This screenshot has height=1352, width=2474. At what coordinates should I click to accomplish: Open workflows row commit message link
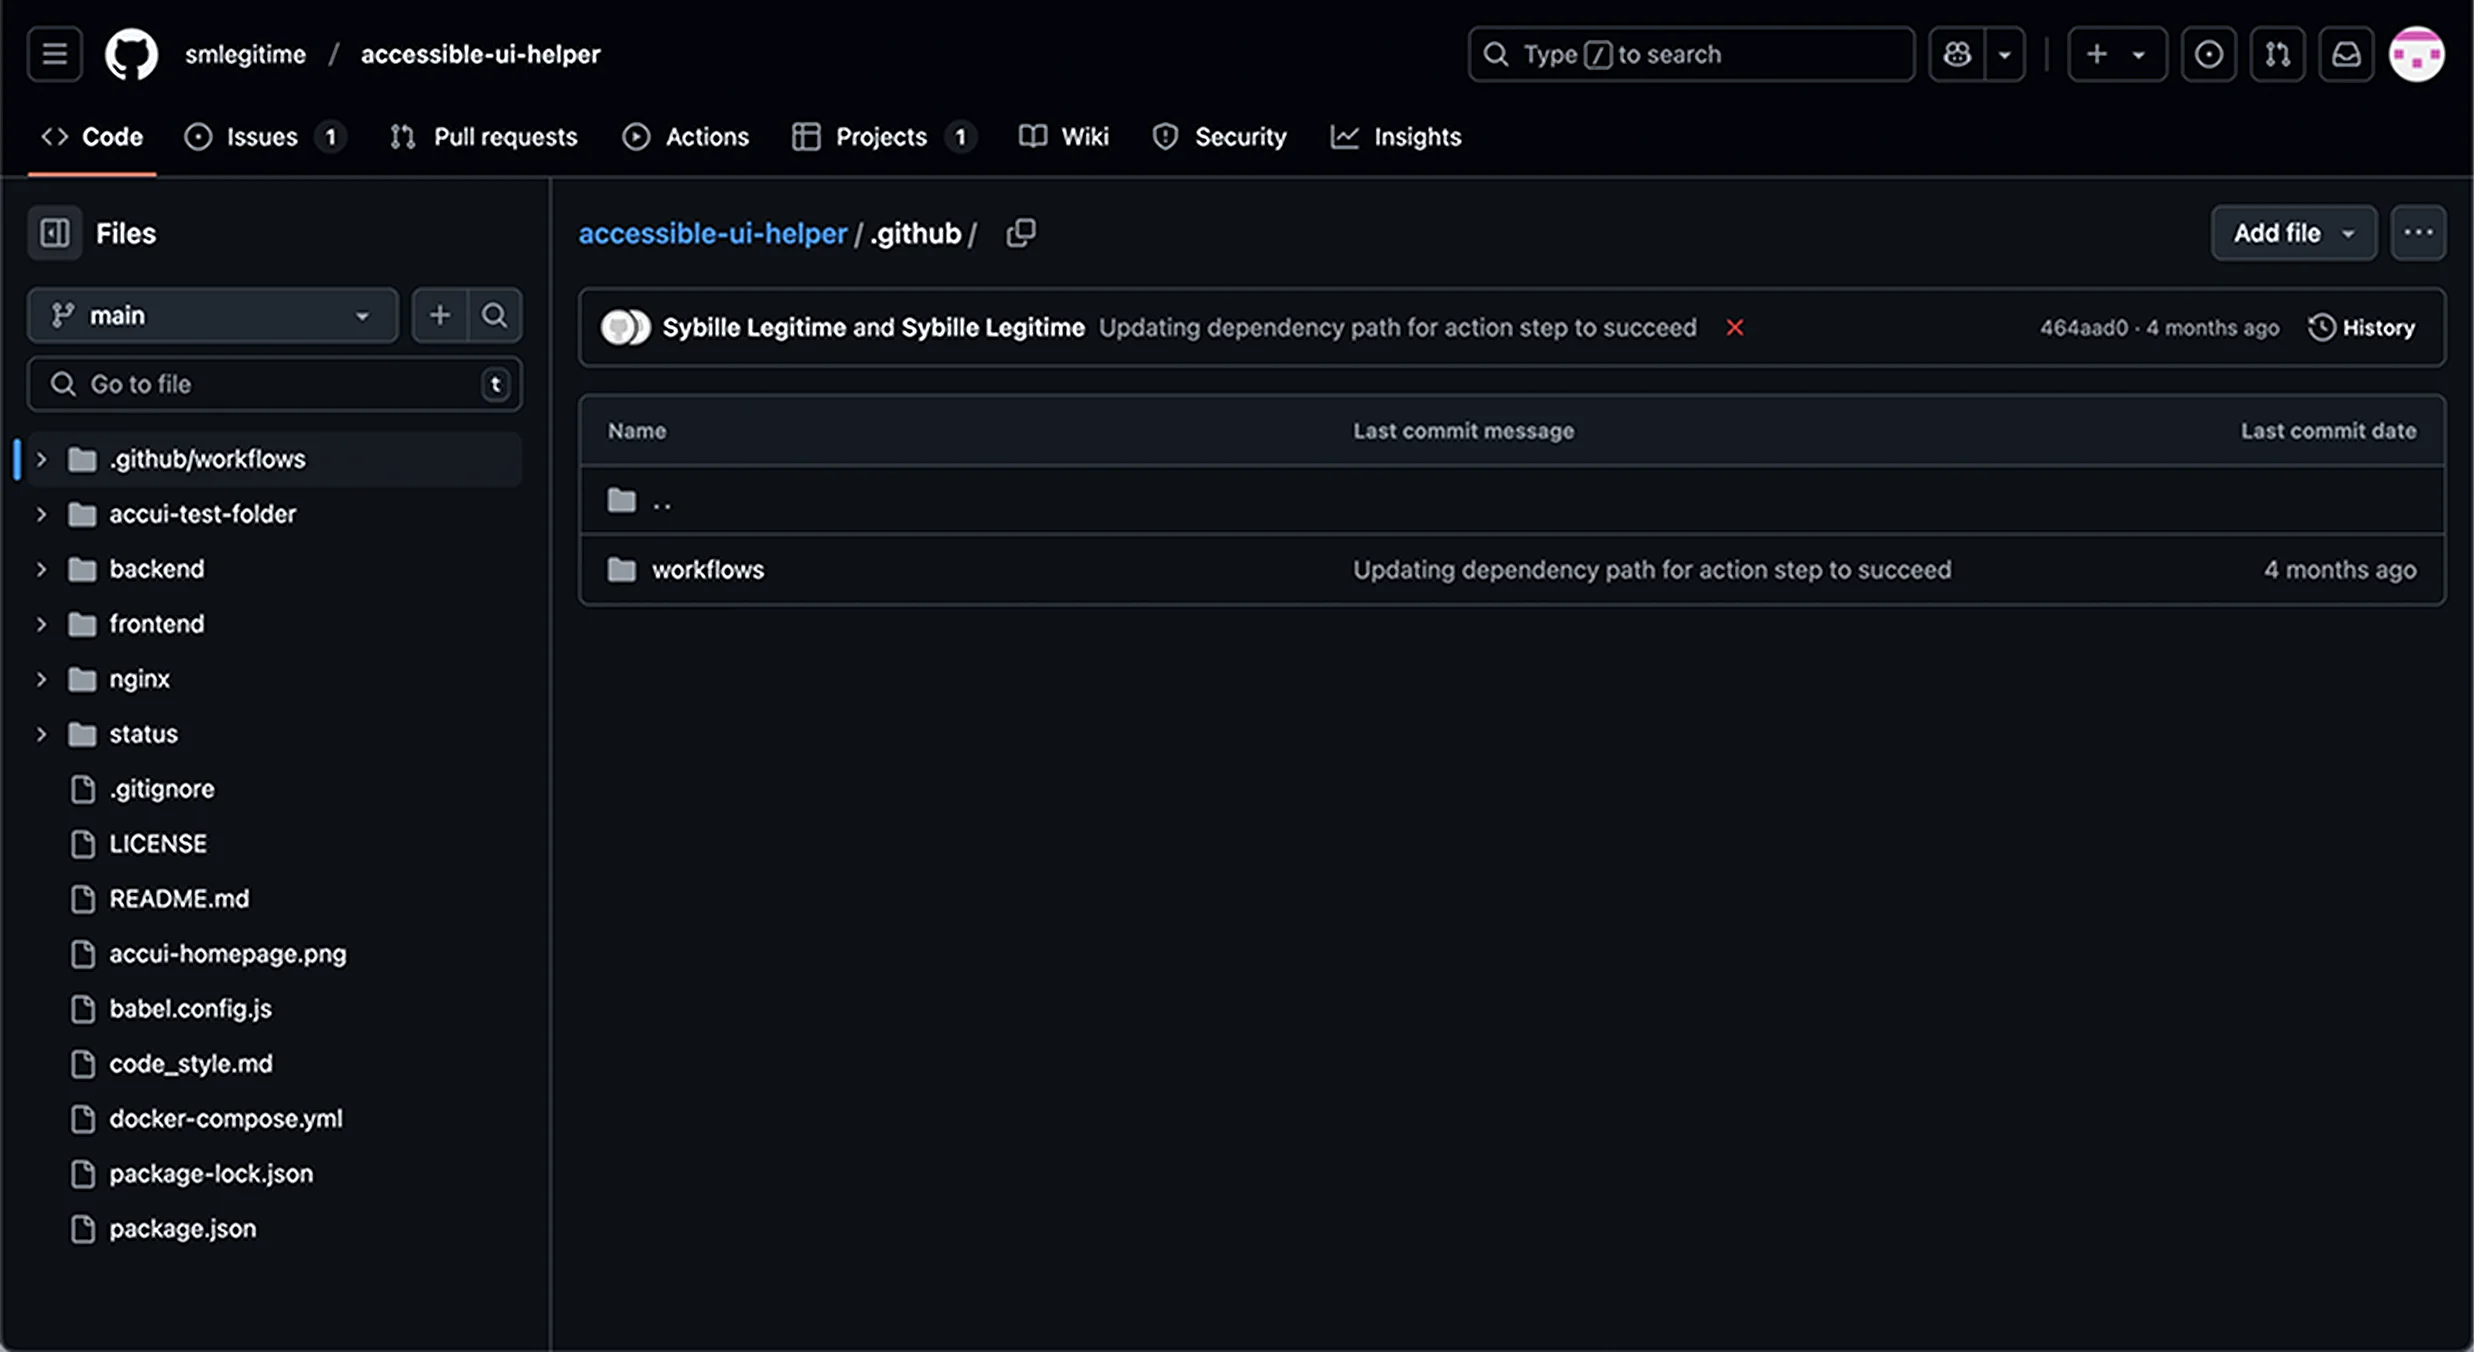pyautogui.click(x=1652, y=570)
